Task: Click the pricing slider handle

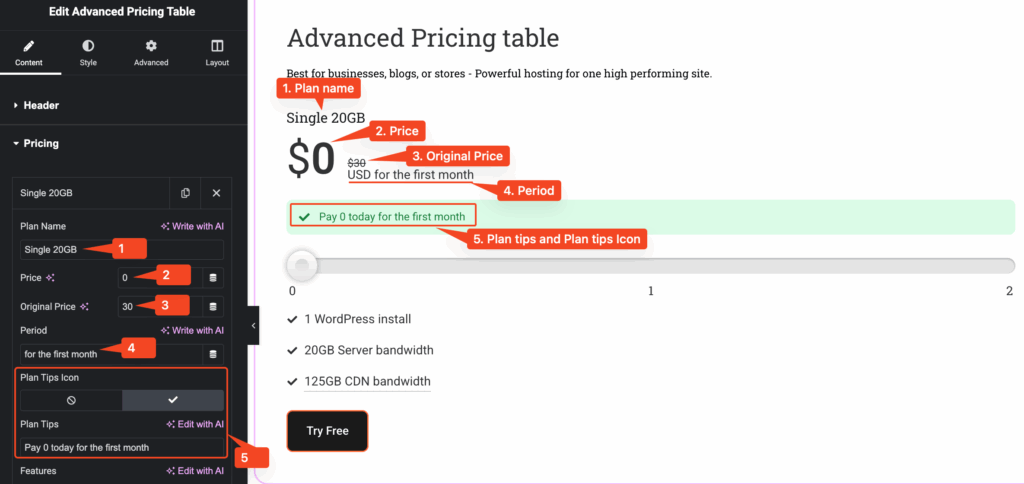Action: (x=301, y=265)
